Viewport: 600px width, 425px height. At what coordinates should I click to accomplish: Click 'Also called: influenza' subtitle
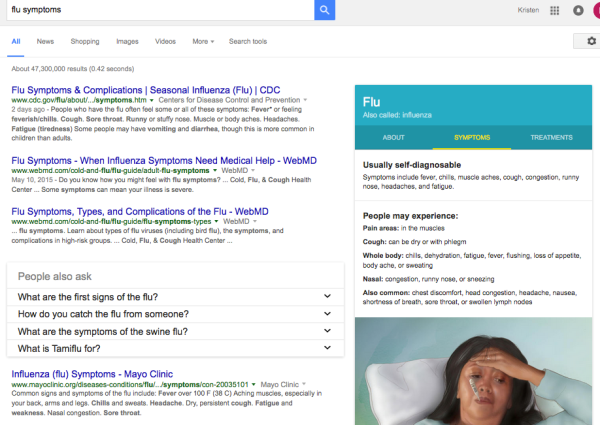point(397,115)
